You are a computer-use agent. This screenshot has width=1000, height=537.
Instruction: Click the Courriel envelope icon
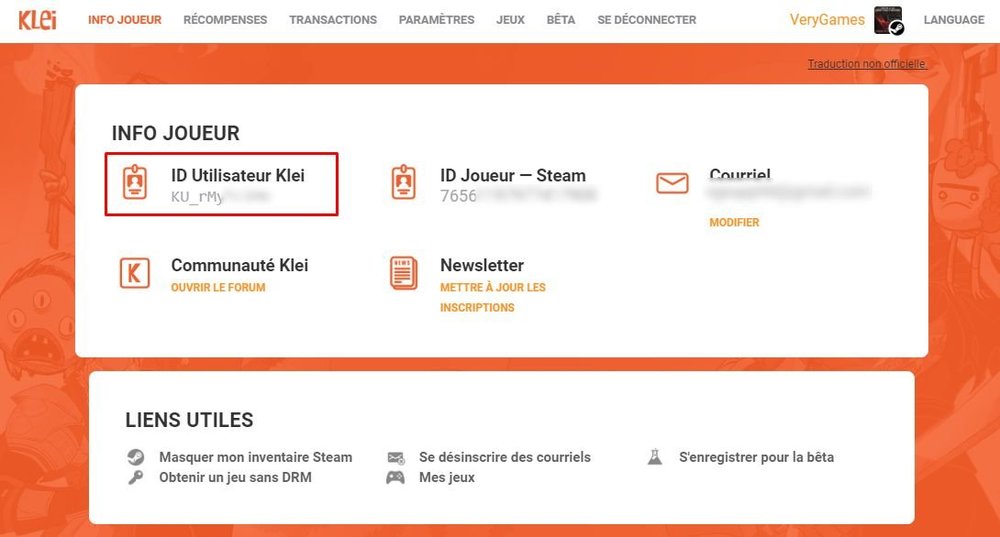[x=672, y=183]
